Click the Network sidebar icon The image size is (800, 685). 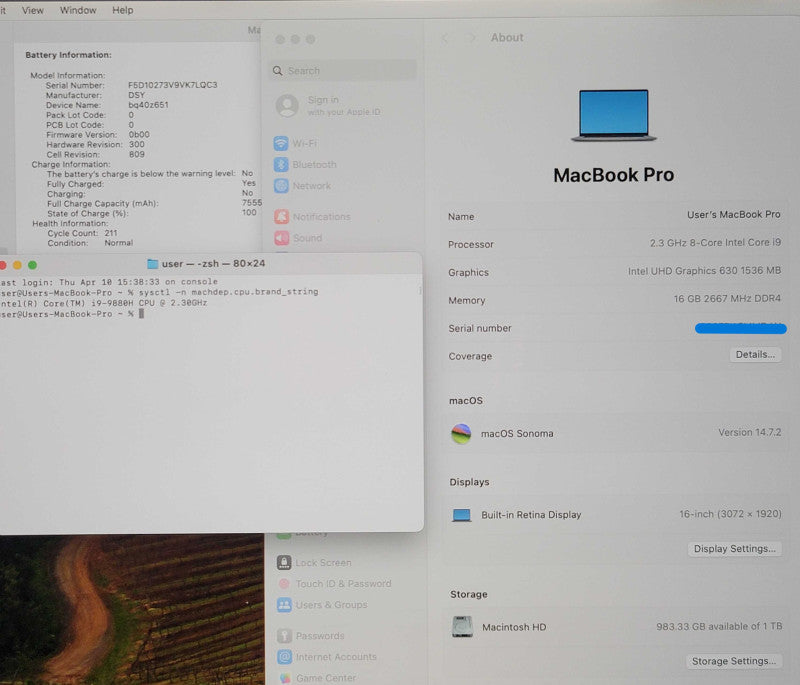pyautogui.click(x=281, y=186)
